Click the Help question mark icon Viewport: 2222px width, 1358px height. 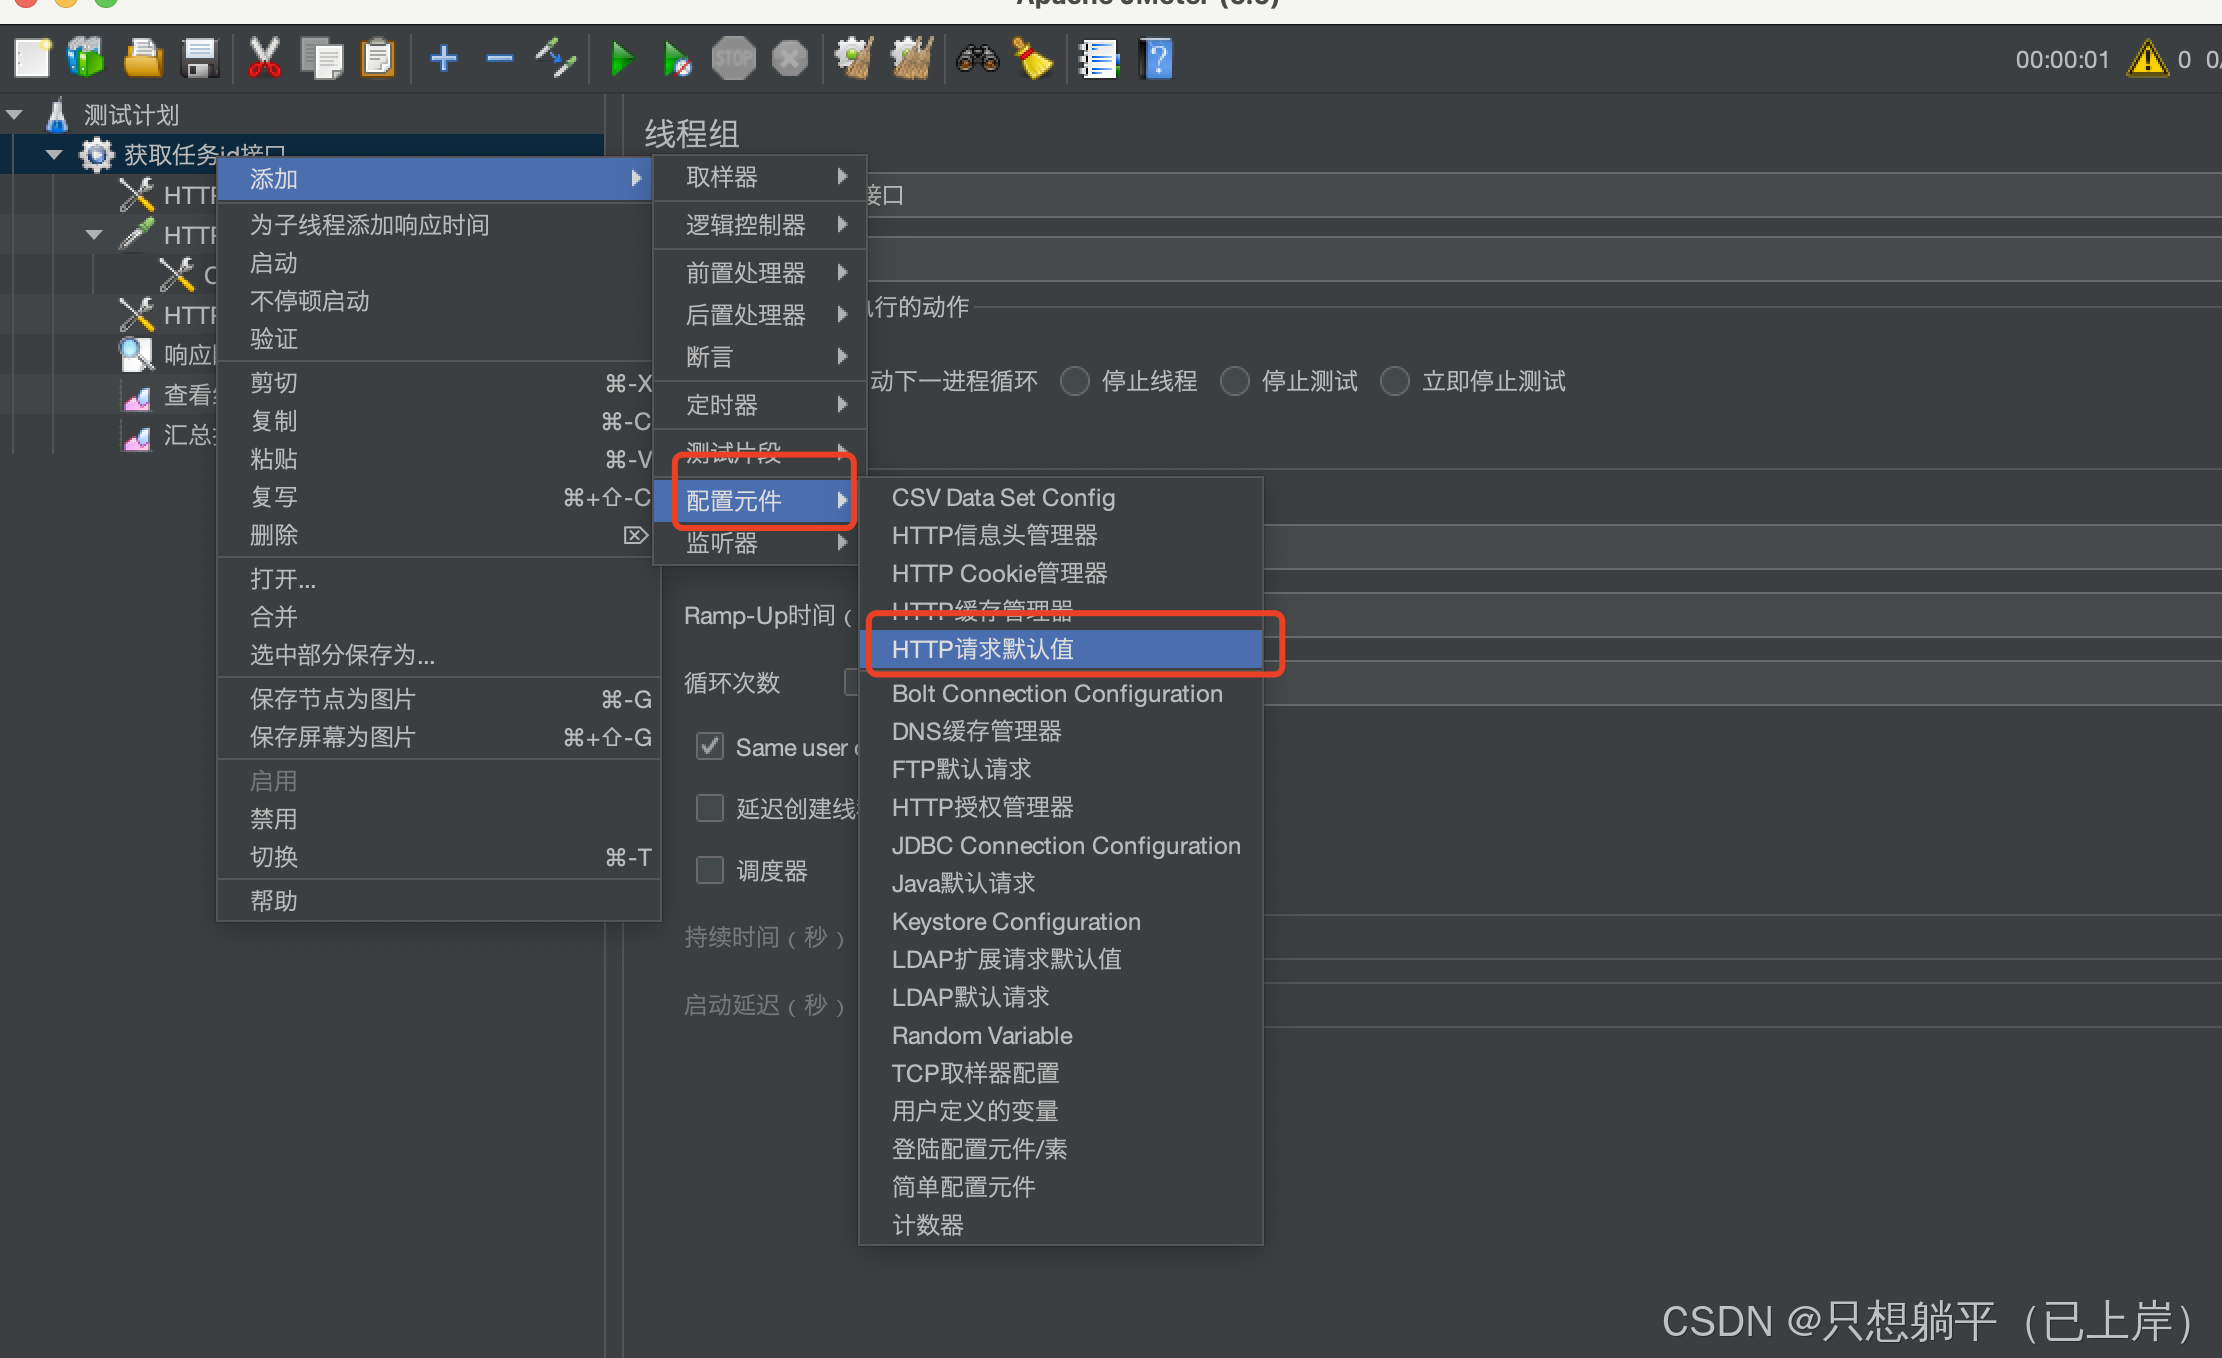pos(1156,59)
